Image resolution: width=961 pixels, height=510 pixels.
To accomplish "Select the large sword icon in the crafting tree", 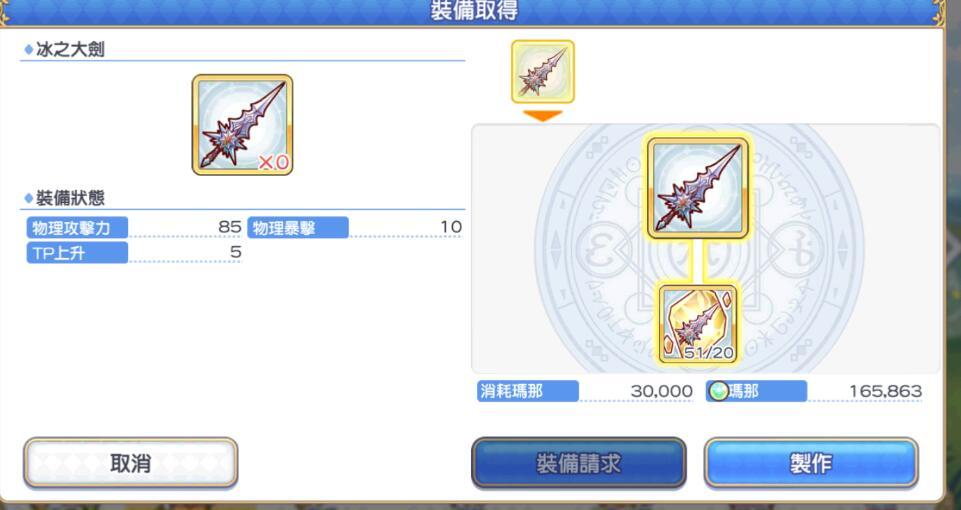I will coord(698,188).
